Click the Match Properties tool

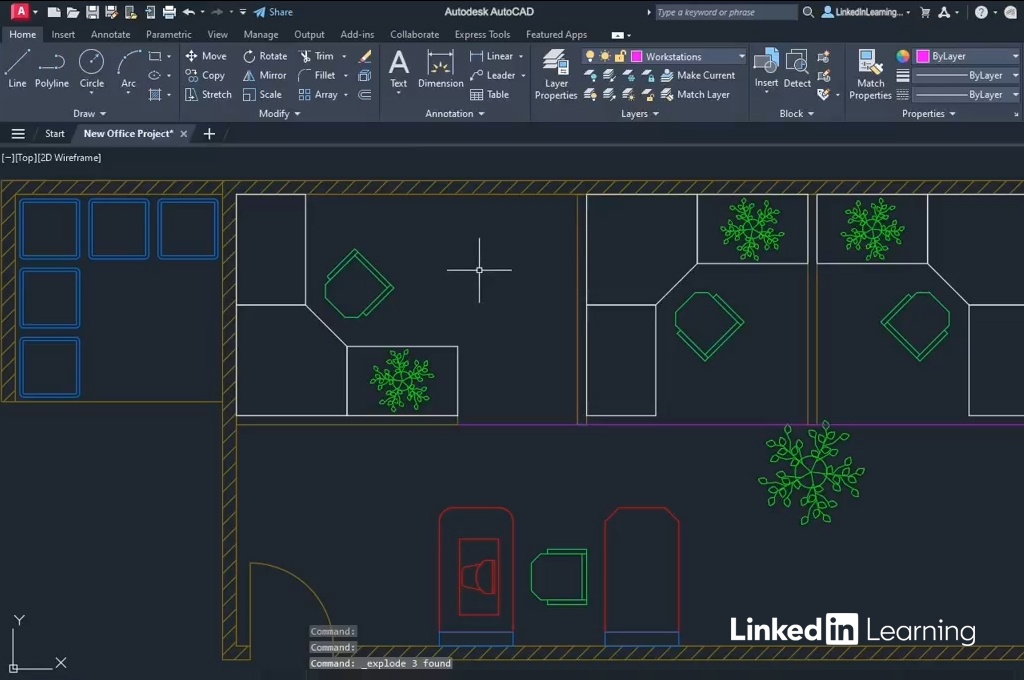(x=870, y=74)
